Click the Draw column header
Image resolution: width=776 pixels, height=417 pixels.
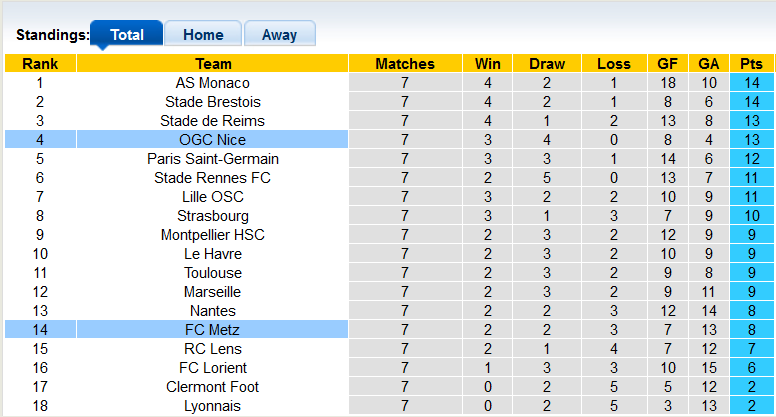[547, 64]
